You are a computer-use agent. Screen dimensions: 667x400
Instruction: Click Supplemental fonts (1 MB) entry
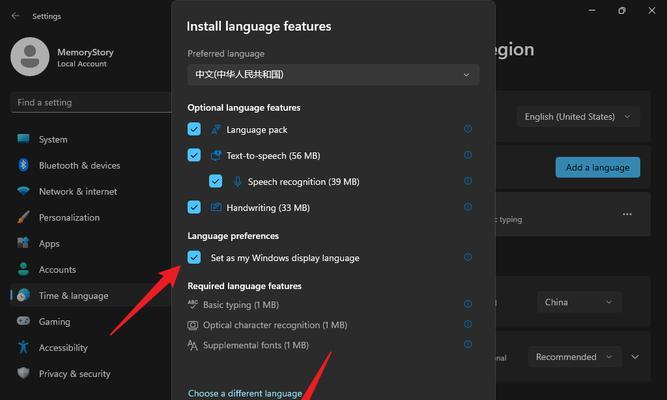click(x=256, y=345)
